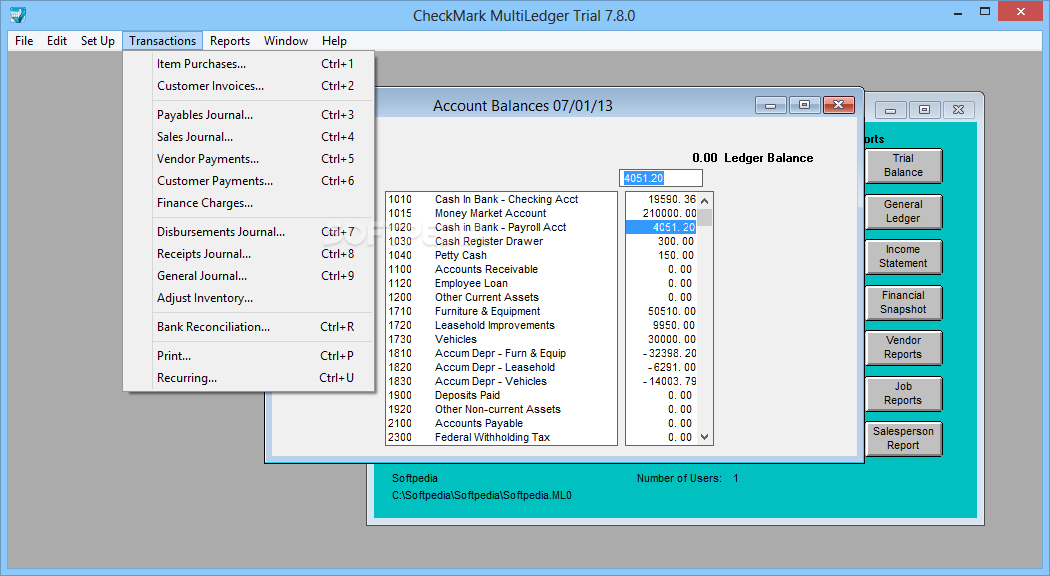Viewport: 1050px width, 576px height.
Task: Open the Window menu
Action: (x=286, y=41)
